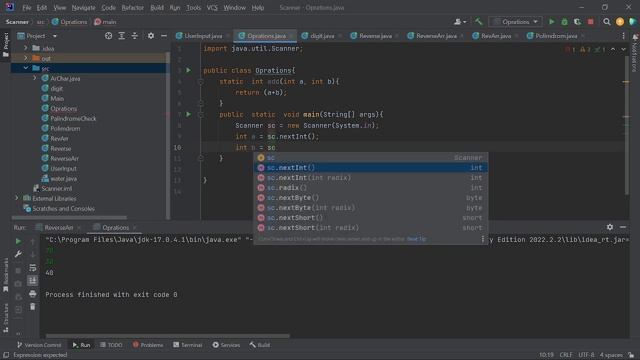Open the Build menu
The height and width of the screenshot is (360, 640).
coord(157,7)
